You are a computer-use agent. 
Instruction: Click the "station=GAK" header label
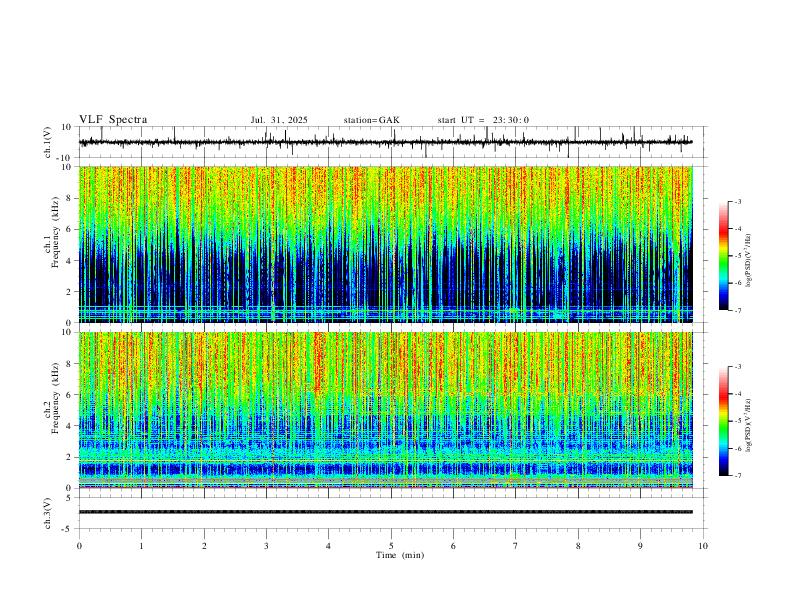tap(371, 120)
